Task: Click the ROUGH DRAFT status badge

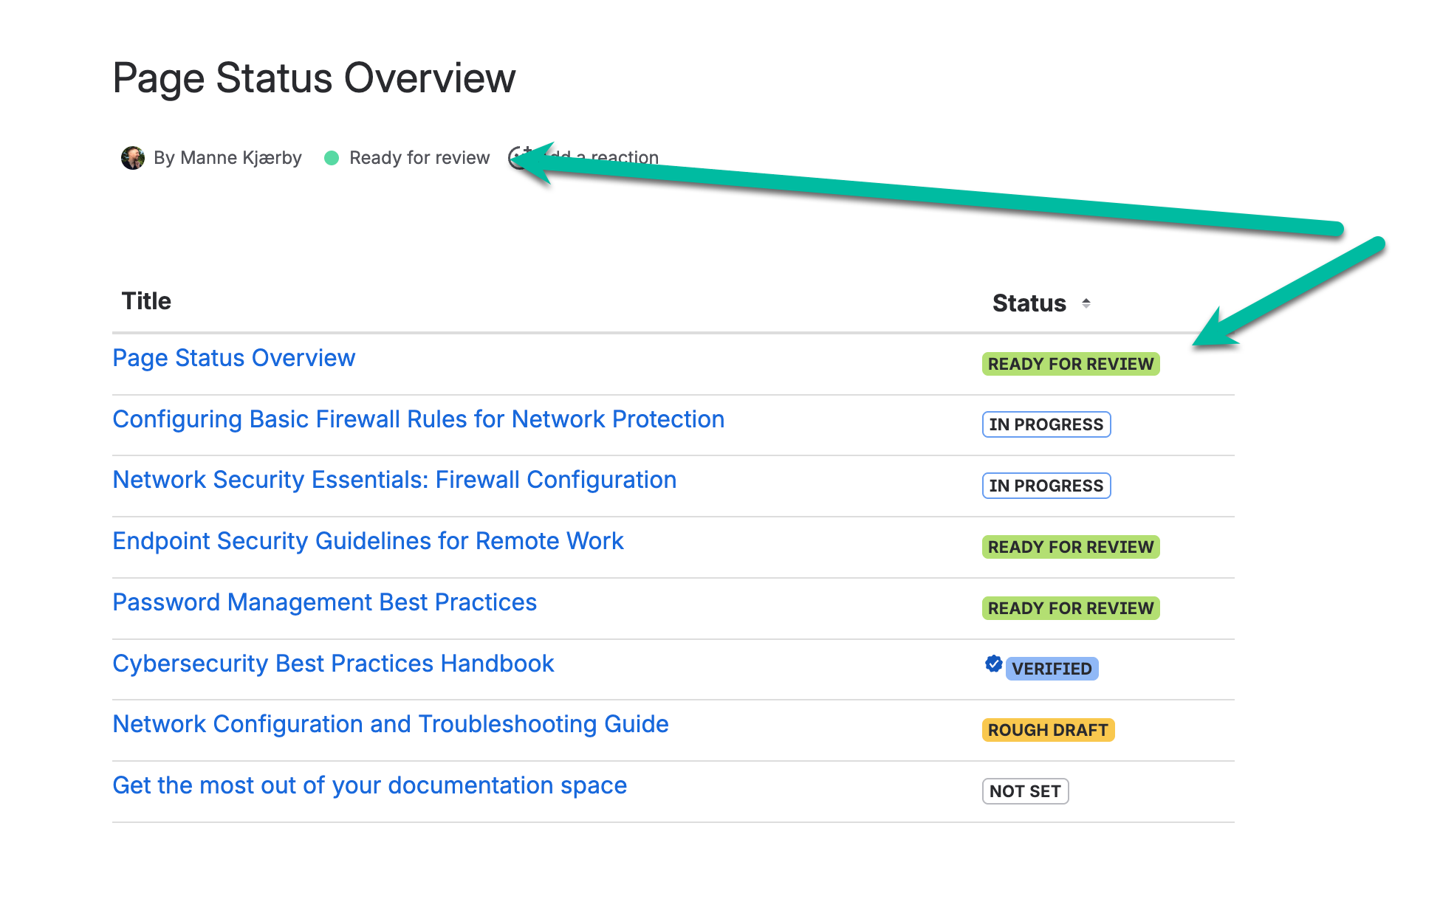Action: pos(1047,730)
